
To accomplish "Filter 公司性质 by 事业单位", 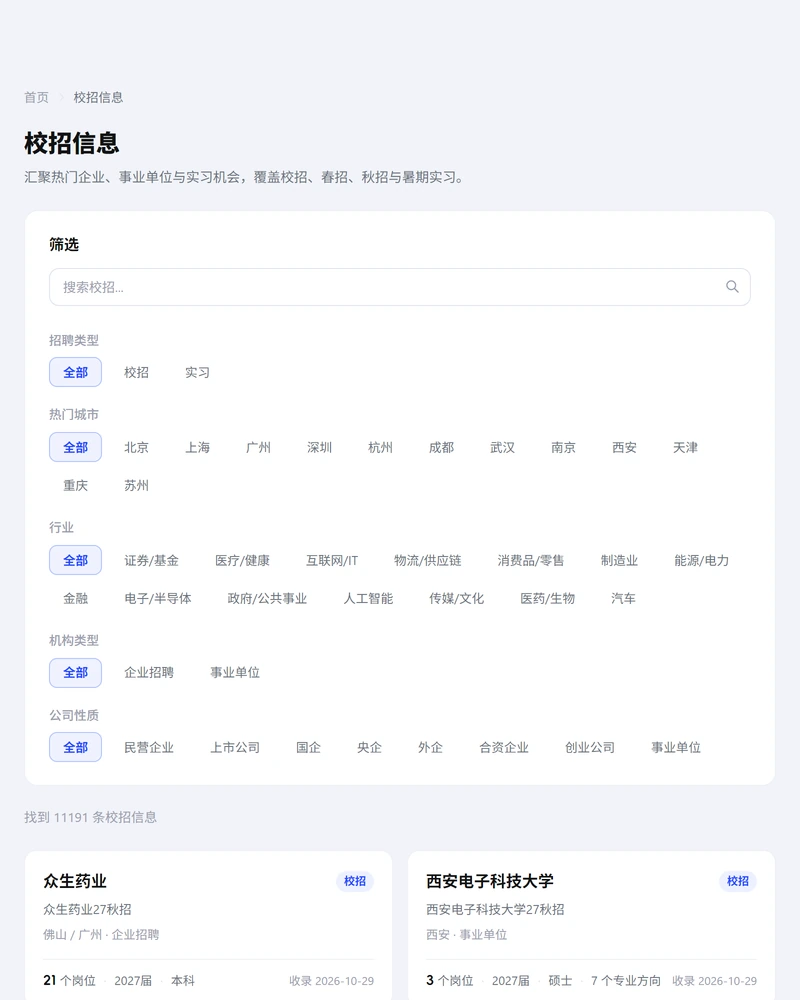I will pyautogui.click(x=676, y=747).
